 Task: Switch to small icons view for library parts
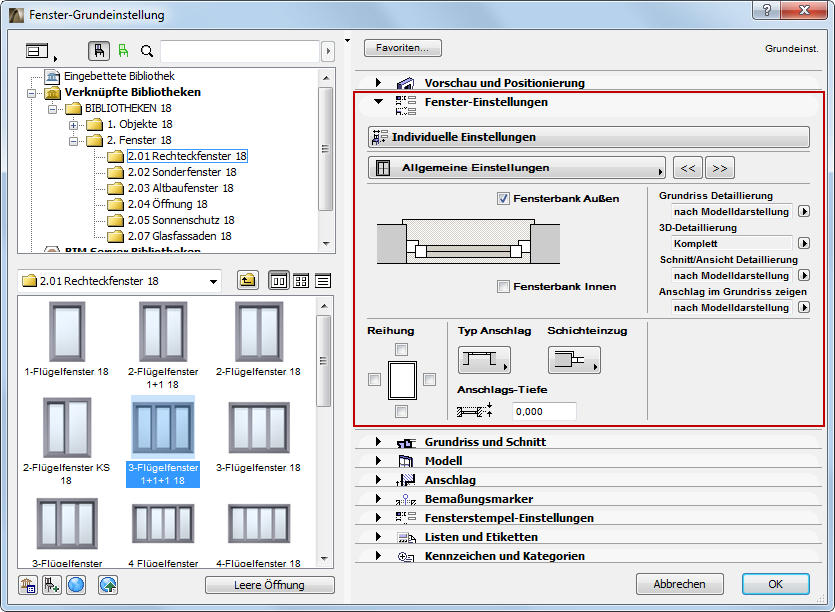click(x=300, y=281)
